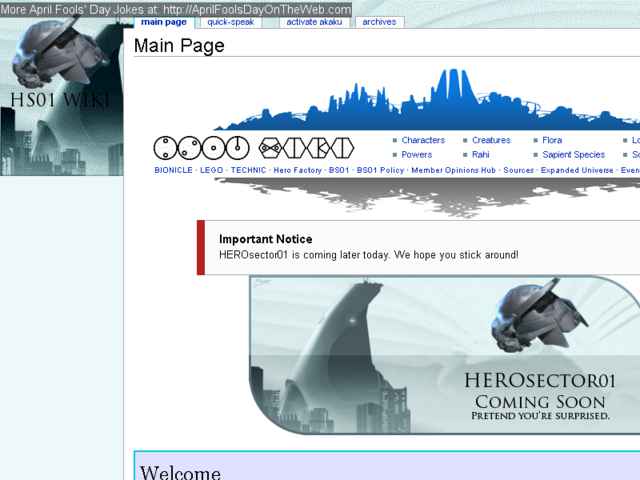Follow the TECHNIC link
This screenshot has height=480, width=640.
point(248,170)
